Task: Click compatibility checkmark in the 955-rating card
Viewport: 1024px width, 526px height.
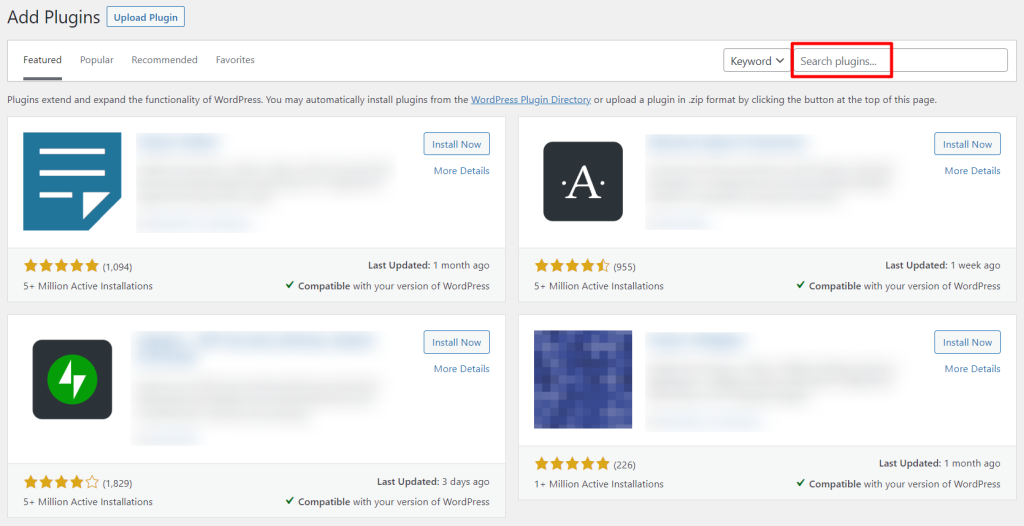Action: tap(800, 286)
